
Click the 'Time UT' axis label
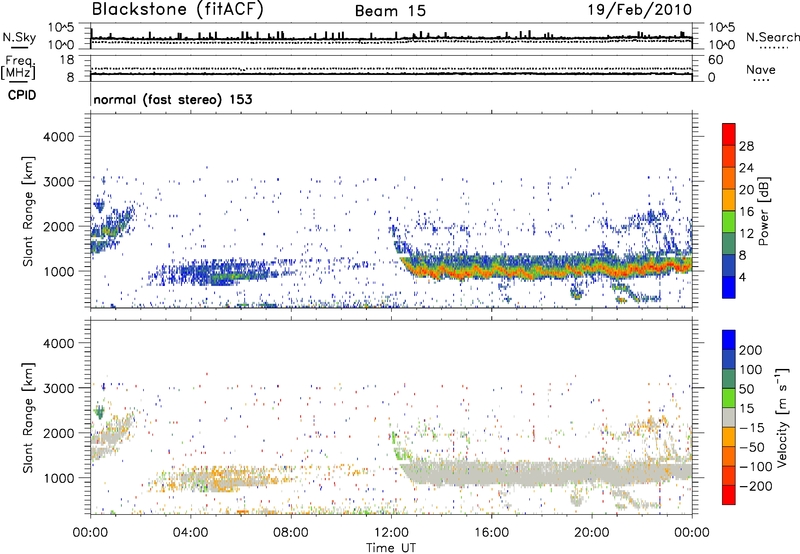tap(391, 547)
